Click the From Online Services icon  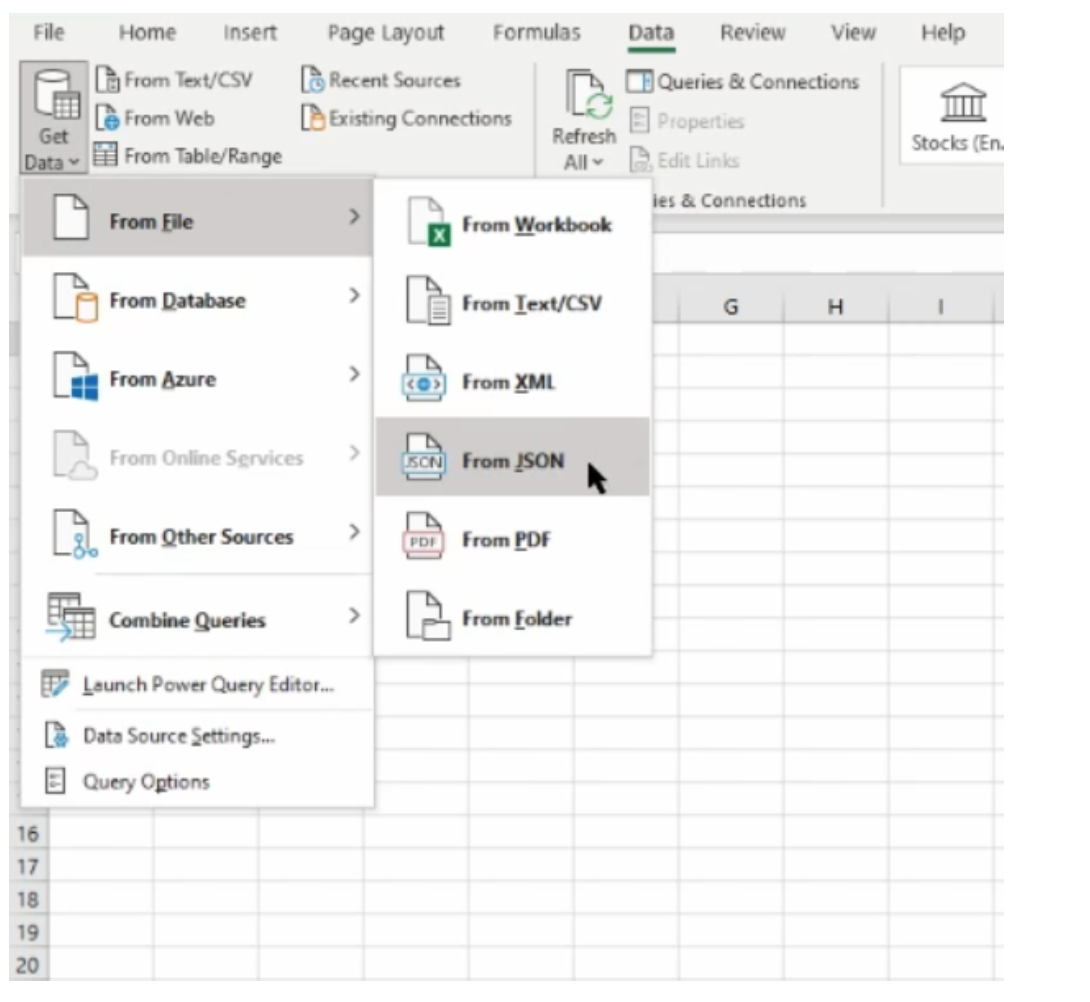pos(75,455)
